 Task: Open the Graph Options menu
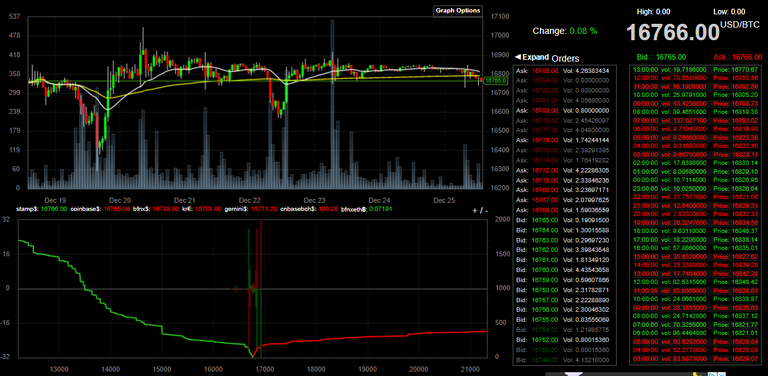[x=458, y=11]
